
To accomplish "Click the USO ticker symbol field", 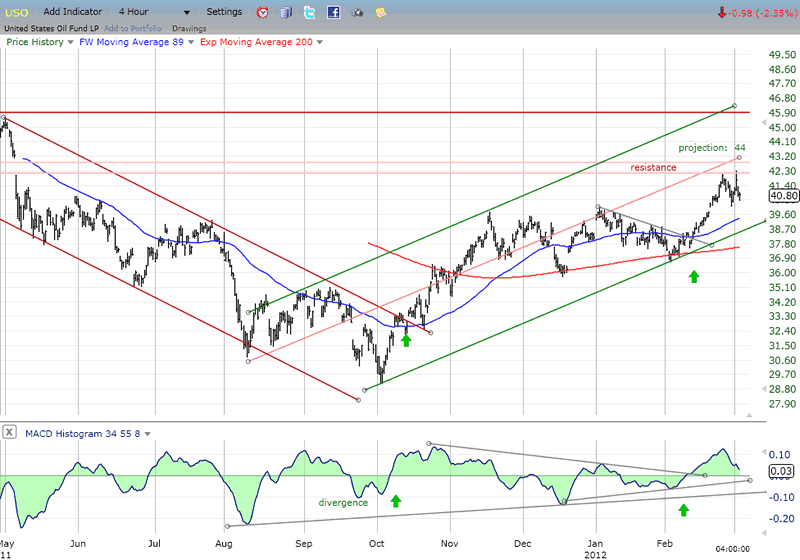I will [18, 12].
